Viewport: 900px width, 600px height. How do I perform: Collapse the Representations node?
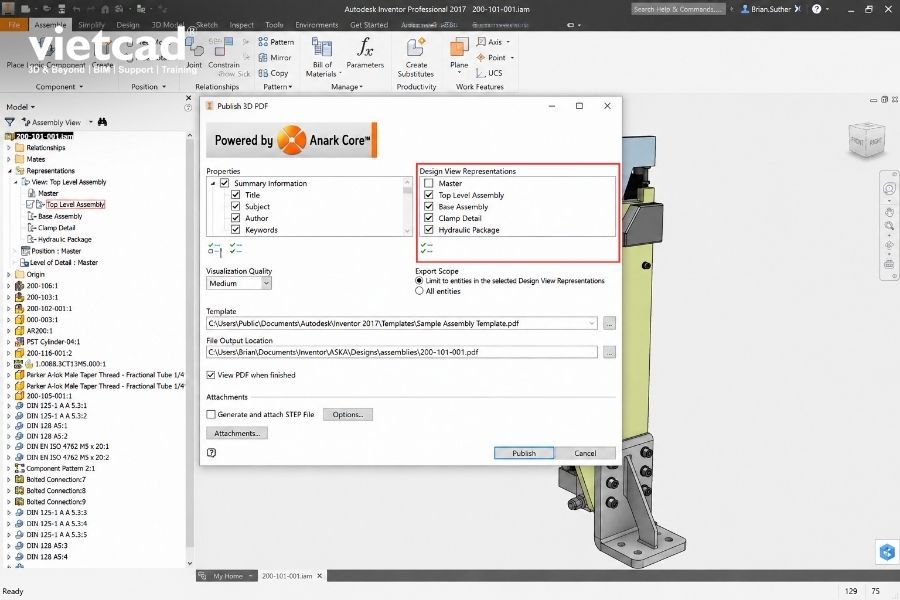coord(9,171)
